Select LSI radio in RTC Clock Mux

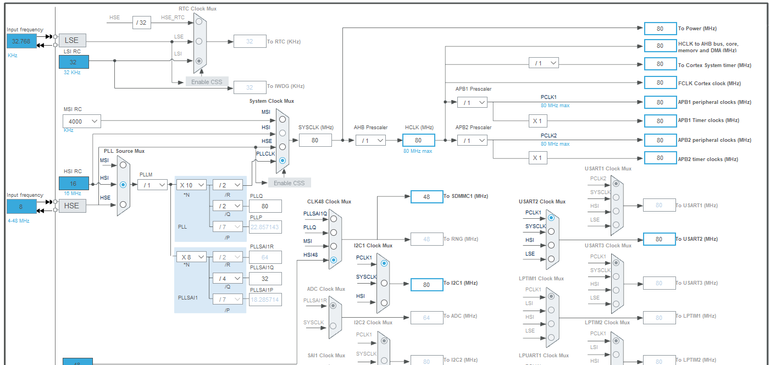point(198,61)
